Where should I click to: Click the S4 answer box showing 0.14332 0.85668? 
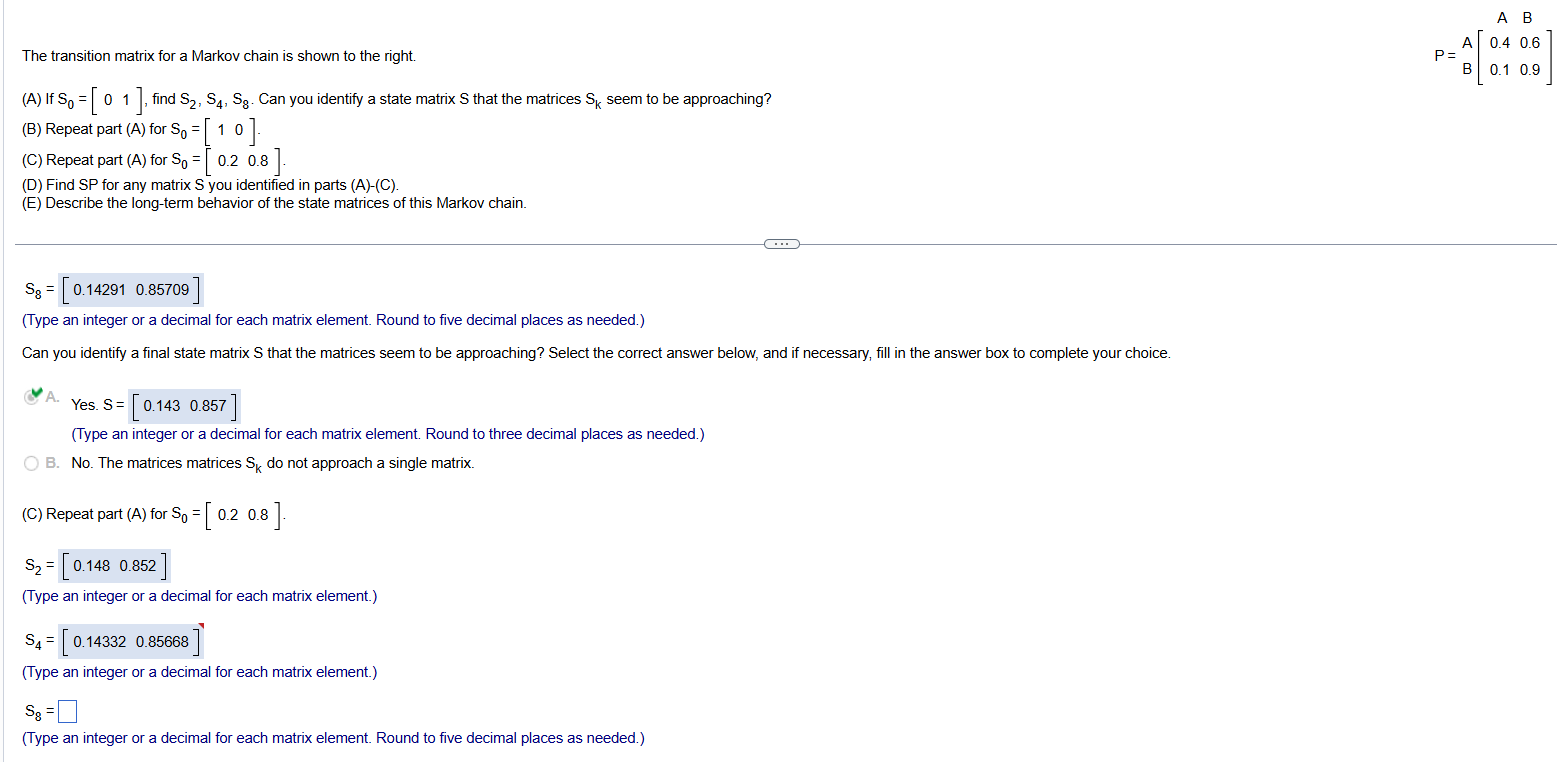131,641
